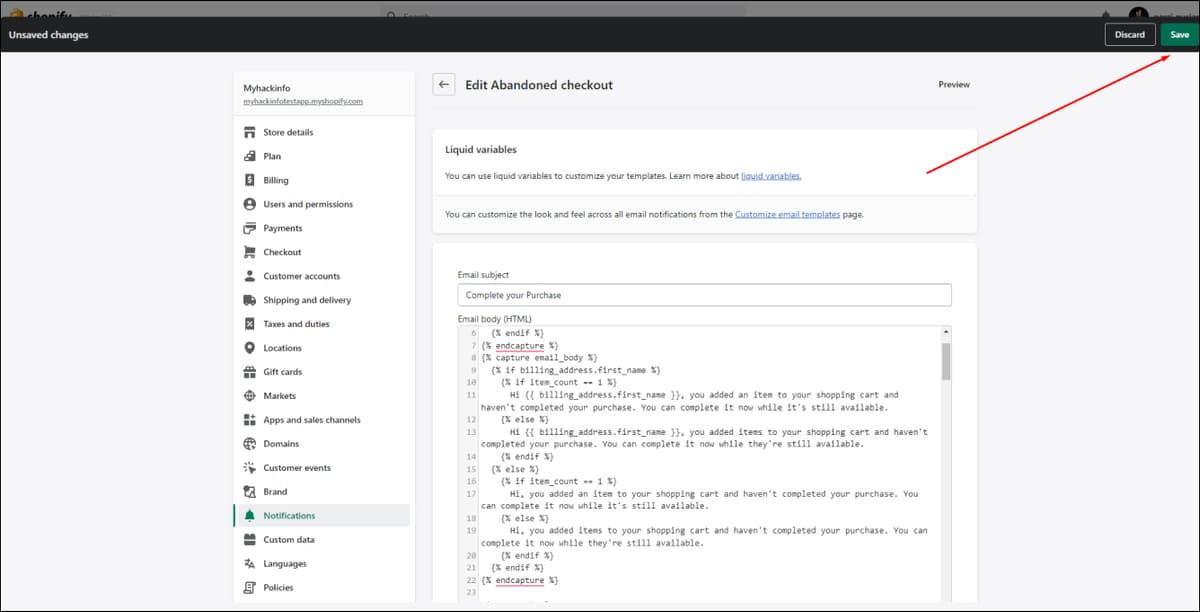1200x612 pixels.
Task: Click the Policies document icon
Action: 250,588
